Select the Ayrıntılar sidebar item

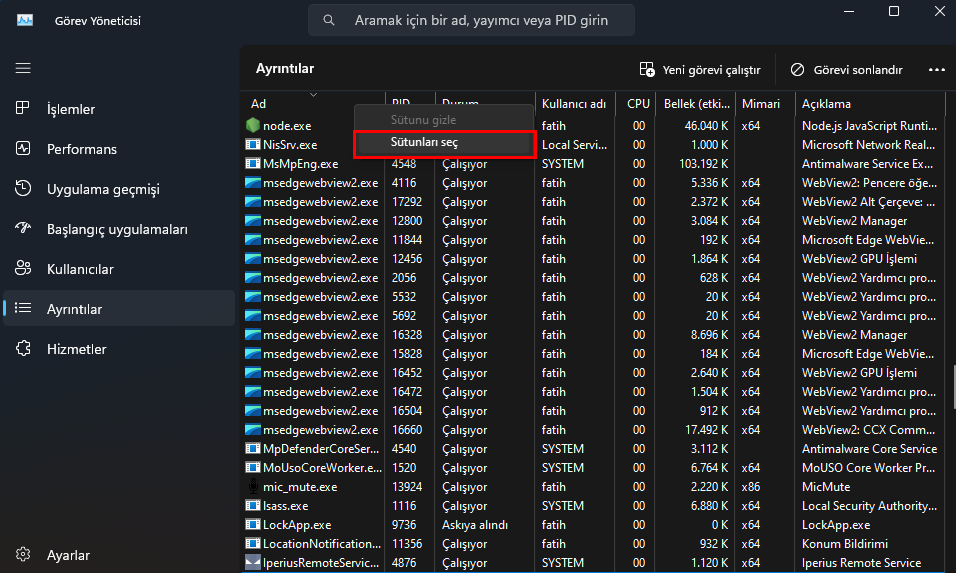(119, 309)
